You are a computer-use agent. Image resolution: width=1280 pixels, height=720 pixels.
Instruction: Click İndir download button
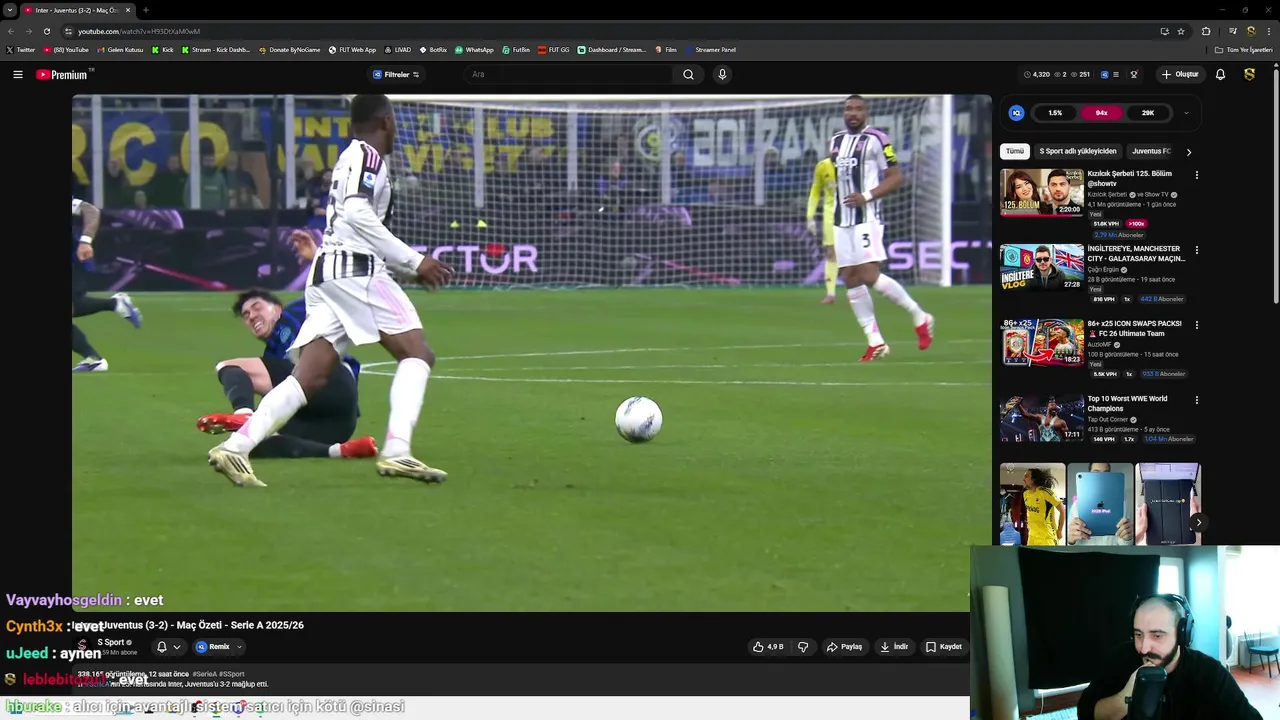tap(894, 647)
